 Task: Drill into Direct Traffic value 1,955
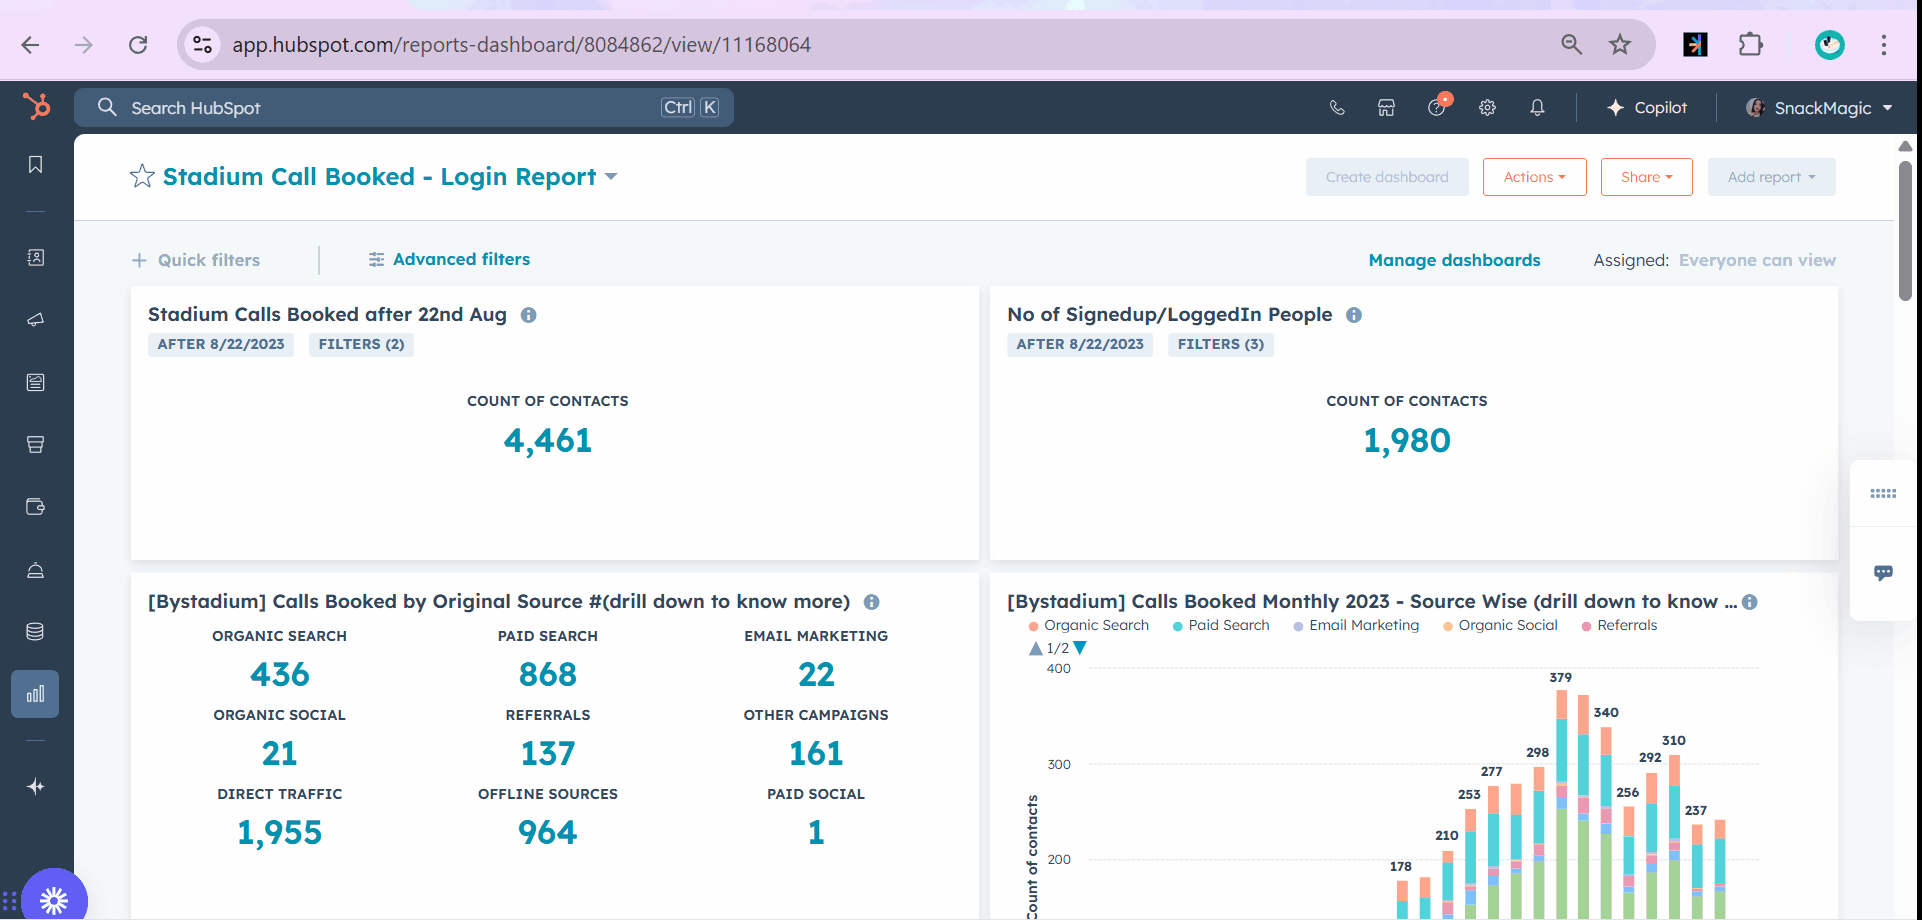(x=280, y=833)
